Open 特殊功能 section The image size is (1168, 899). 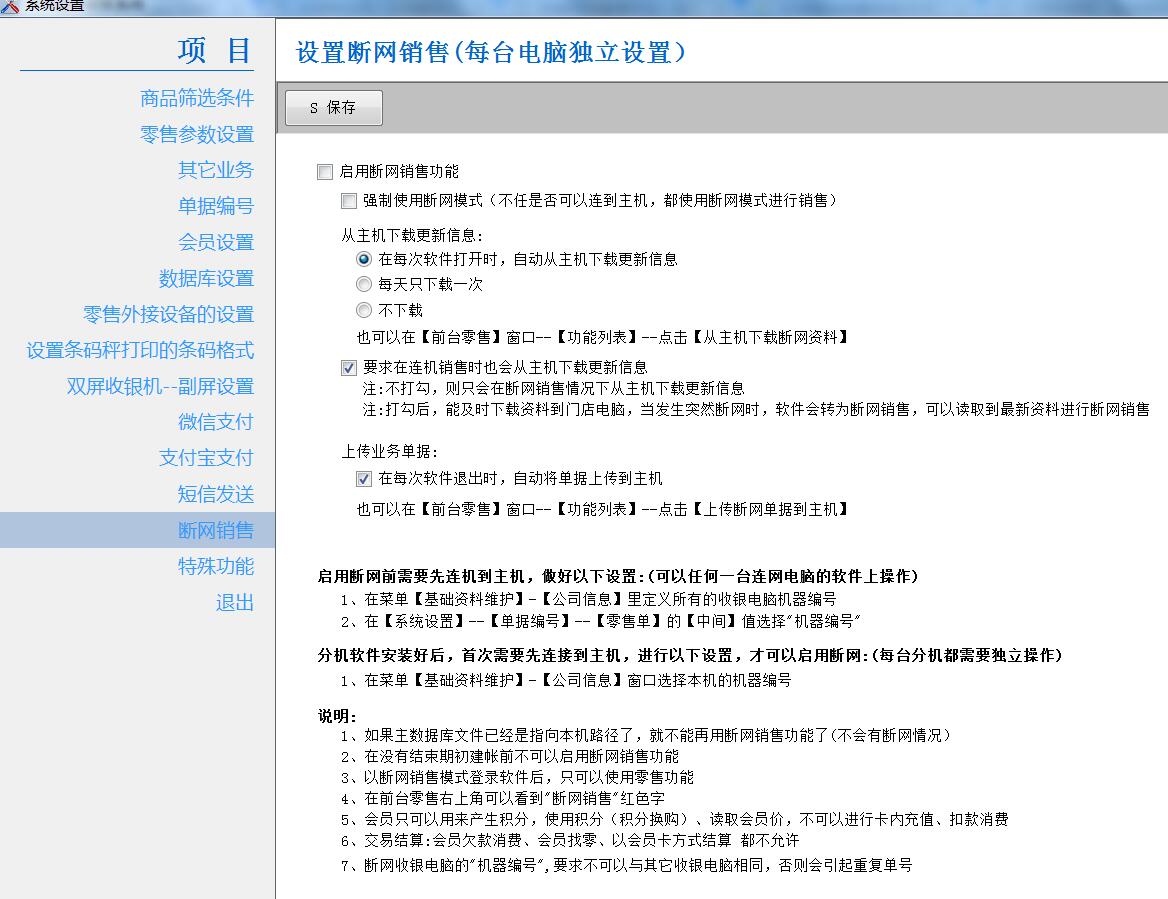[216, 566]
